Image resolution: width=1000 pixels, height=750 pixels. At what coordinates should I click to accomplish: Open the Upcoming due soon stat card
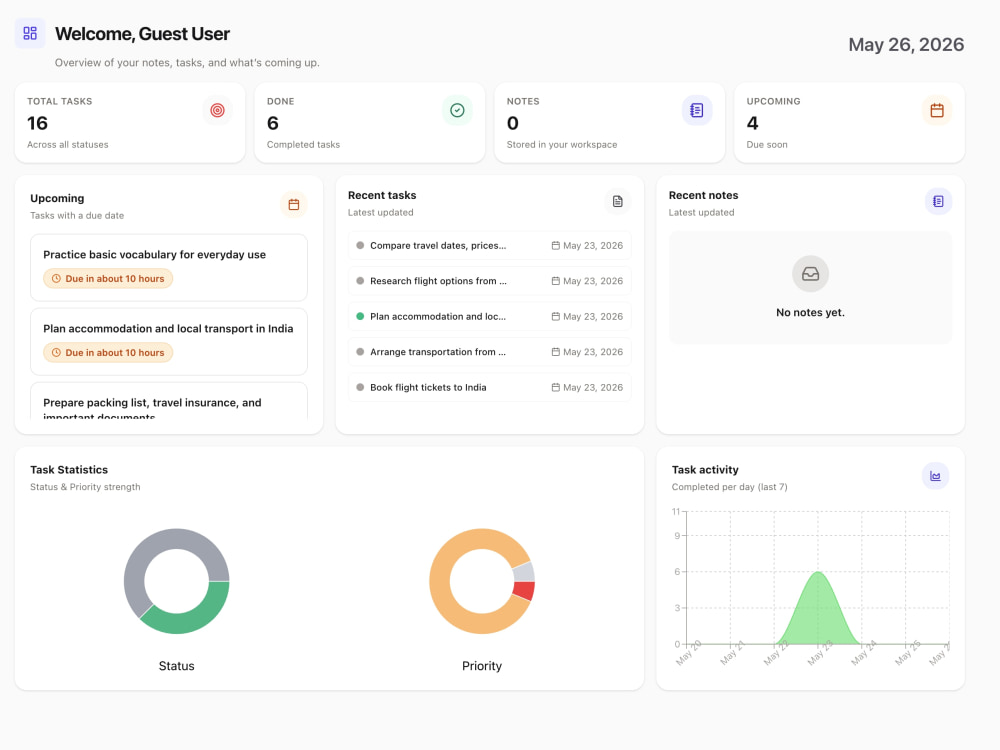[x=849, y=122]
